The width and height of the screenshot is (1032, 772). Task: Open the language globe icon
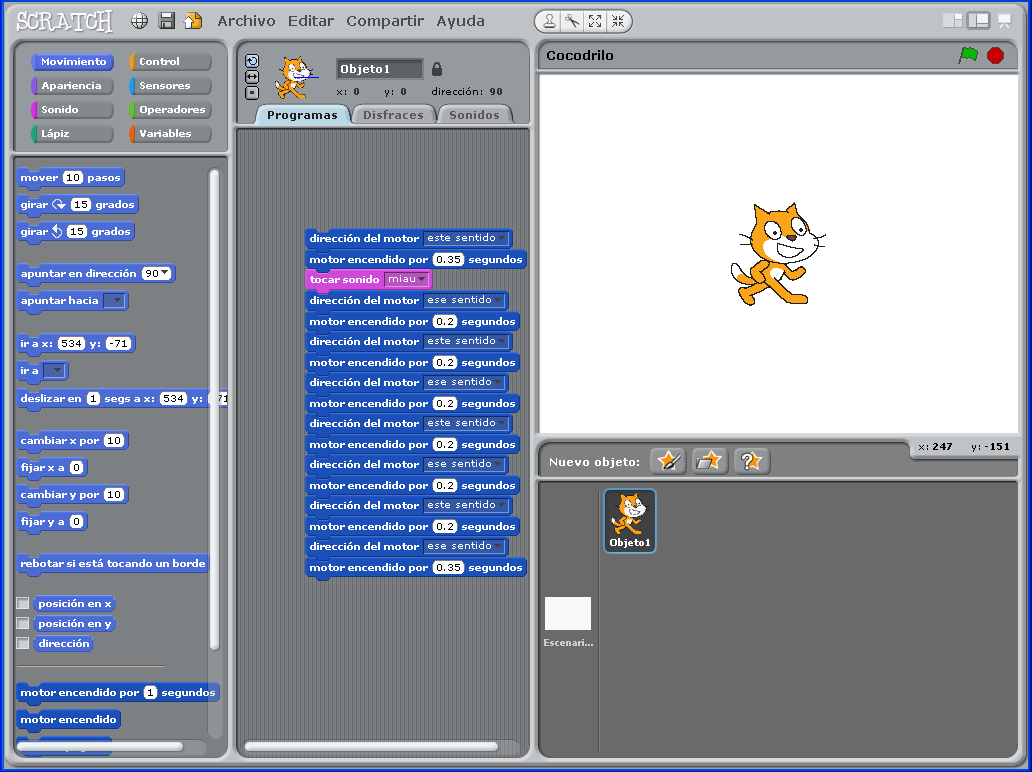click(x=139, y=20)
